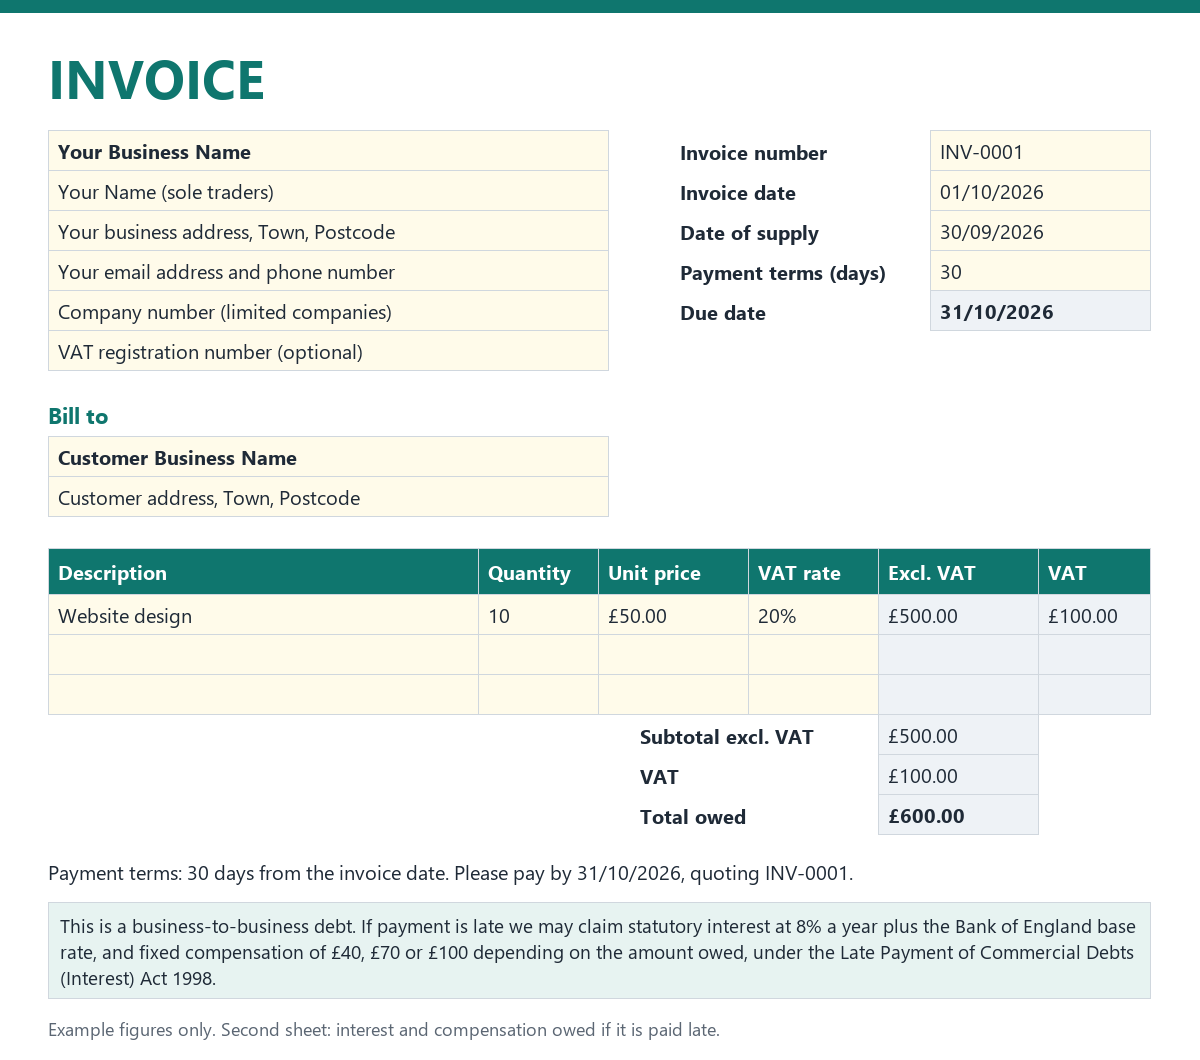Click the Unit price column header
The width and height of the screenshot is (1200, 1060).
(x=673, y=572)
